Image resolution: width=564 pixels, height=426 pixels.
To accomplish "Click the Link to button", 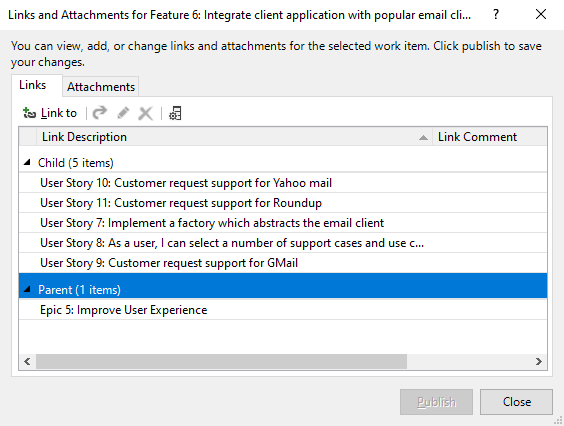I will (x=50, y=113).
